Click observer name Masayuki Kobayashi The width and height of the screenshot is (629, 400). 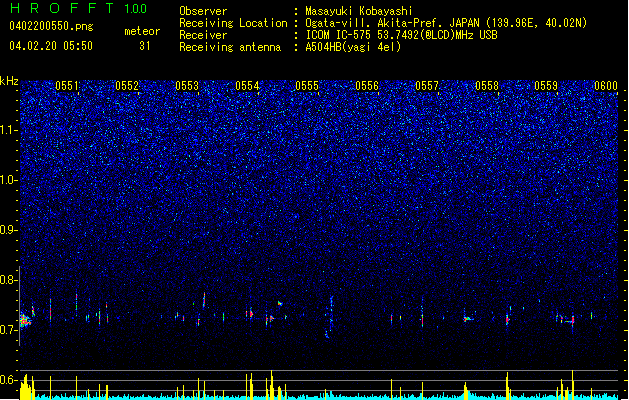pos(359,11)
